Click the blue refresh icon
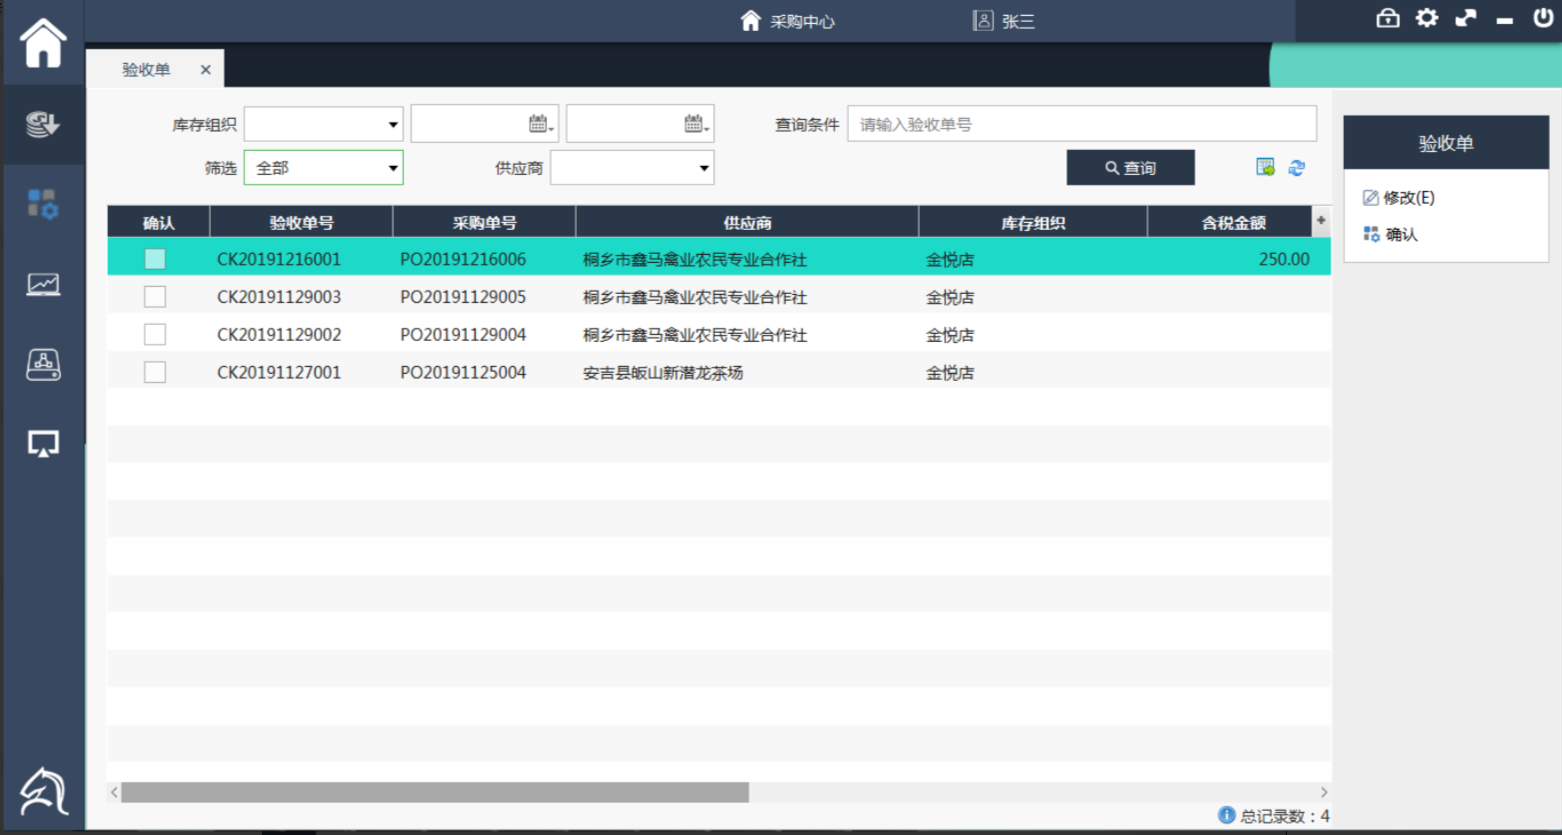 1297,168
